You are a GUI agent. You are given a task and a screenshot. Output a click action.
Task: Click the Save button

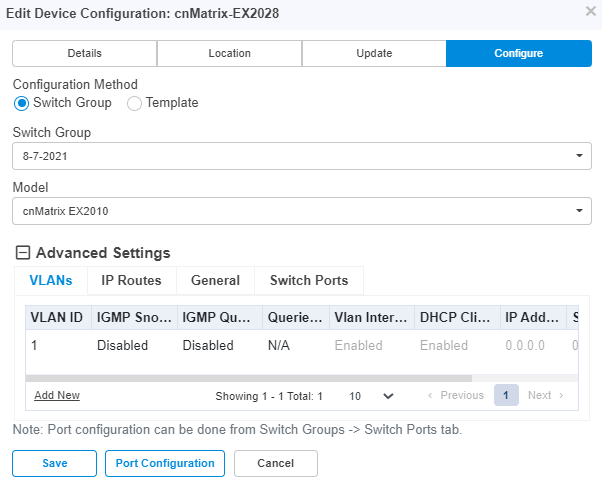point(55,463)
